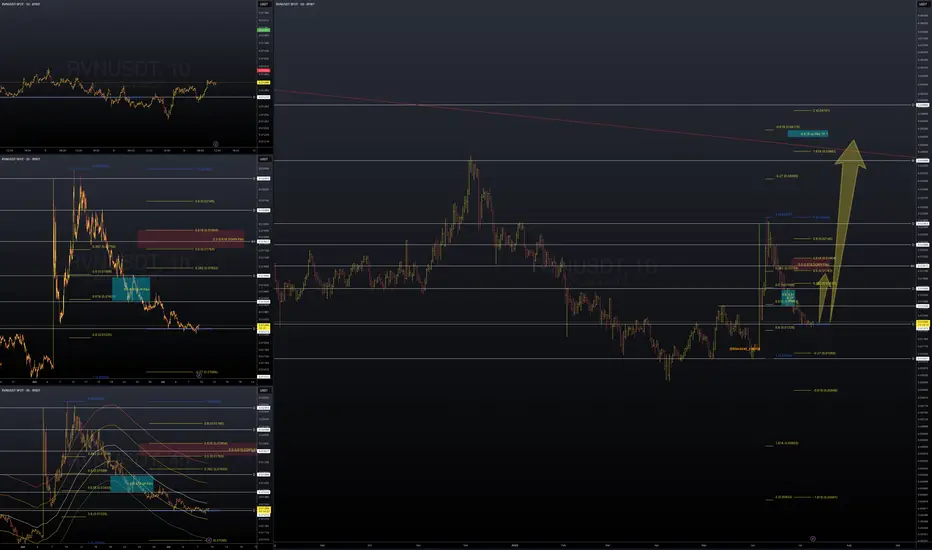Select red descending trend line in main chart
Viewport: 932px width, 550px height.
pos(593,124)
